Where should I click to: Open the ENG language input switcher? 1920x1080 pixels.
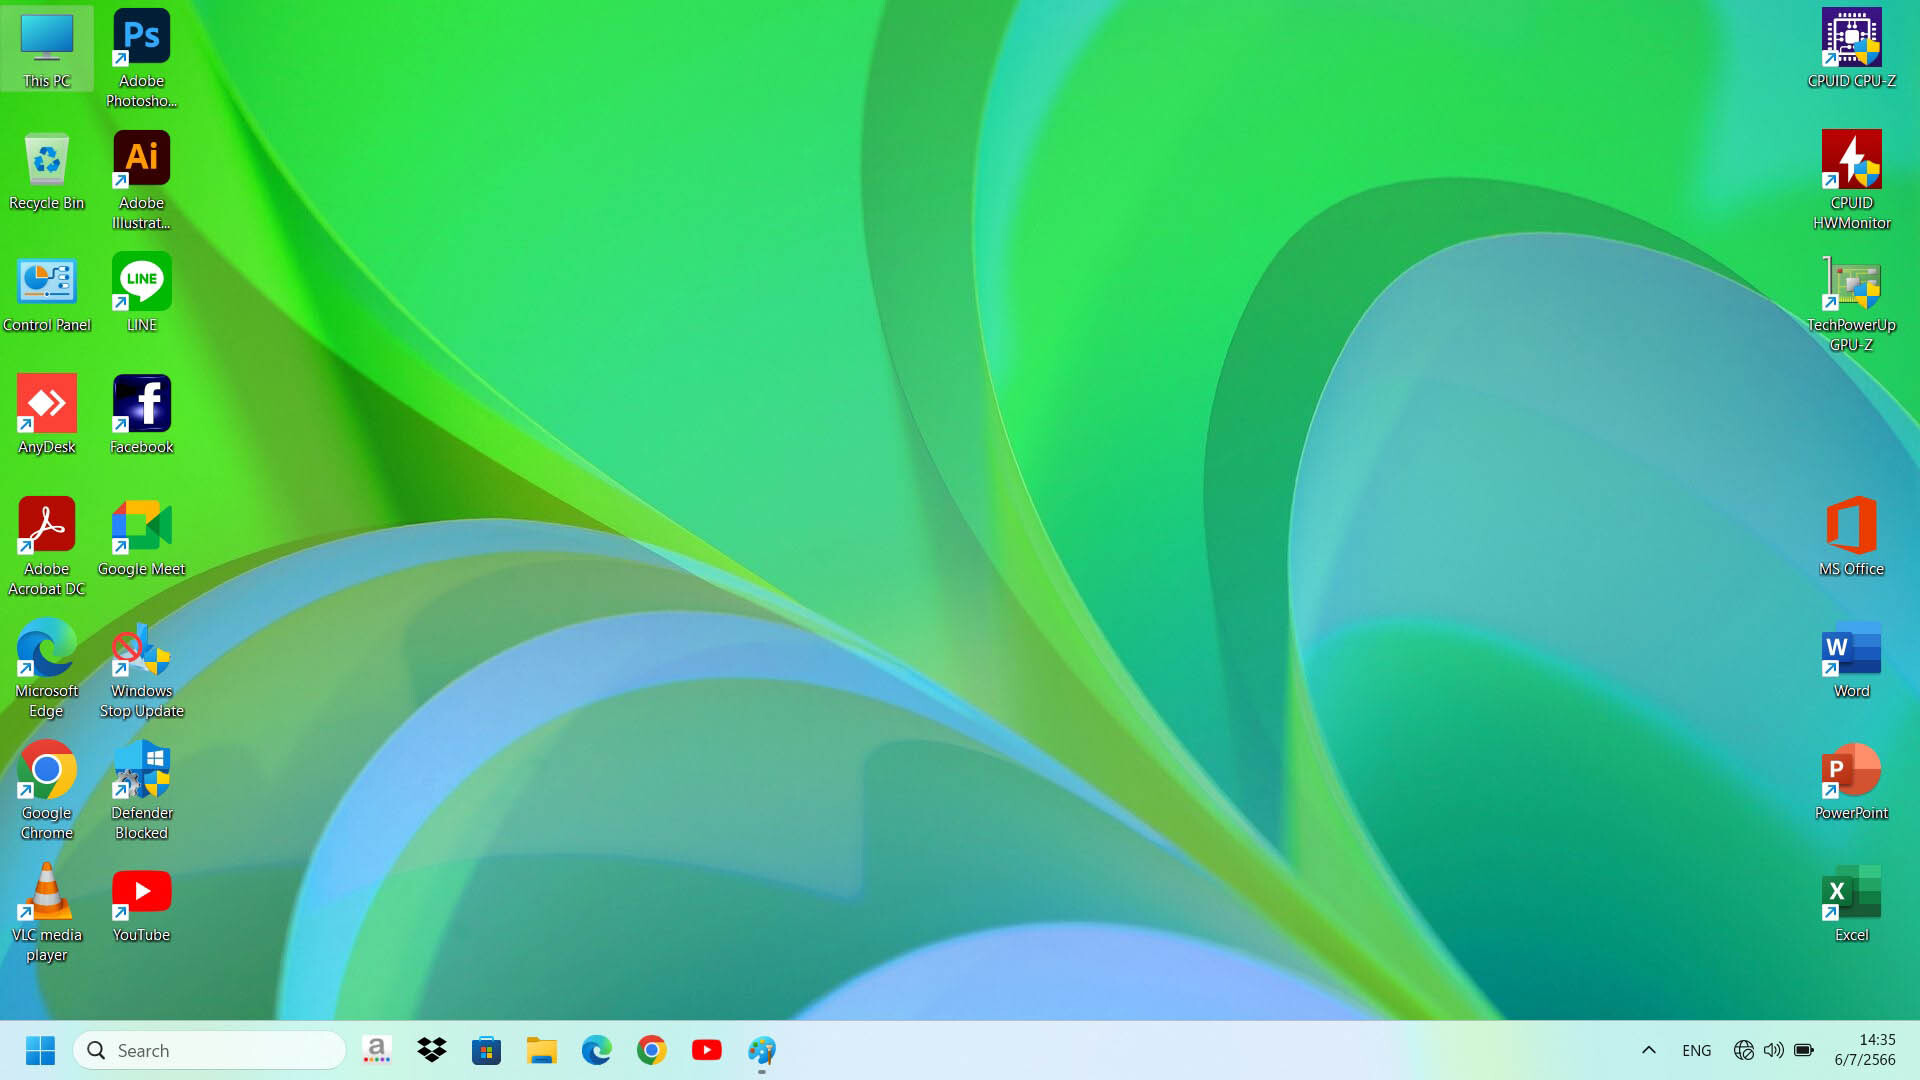coord(1696,1050)
